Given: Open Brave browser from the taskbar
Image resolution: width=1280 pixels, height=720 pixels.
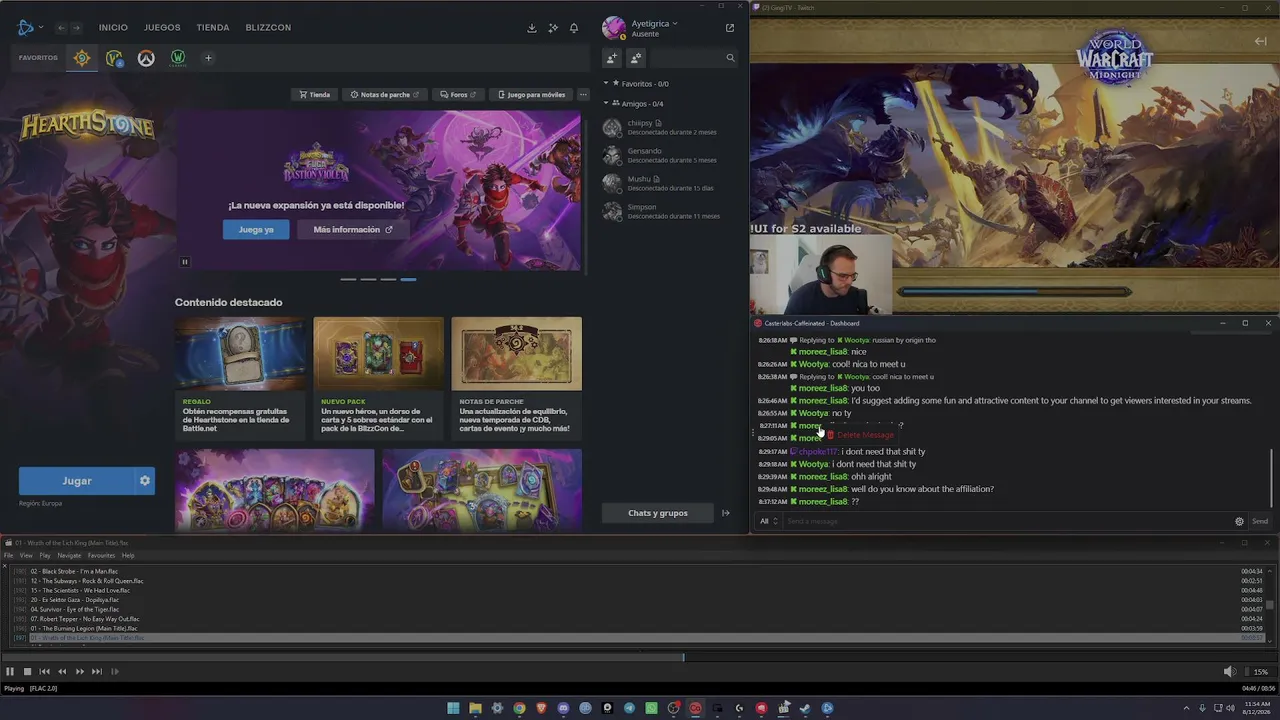Looking at the screenshot, I should (541, 708).
